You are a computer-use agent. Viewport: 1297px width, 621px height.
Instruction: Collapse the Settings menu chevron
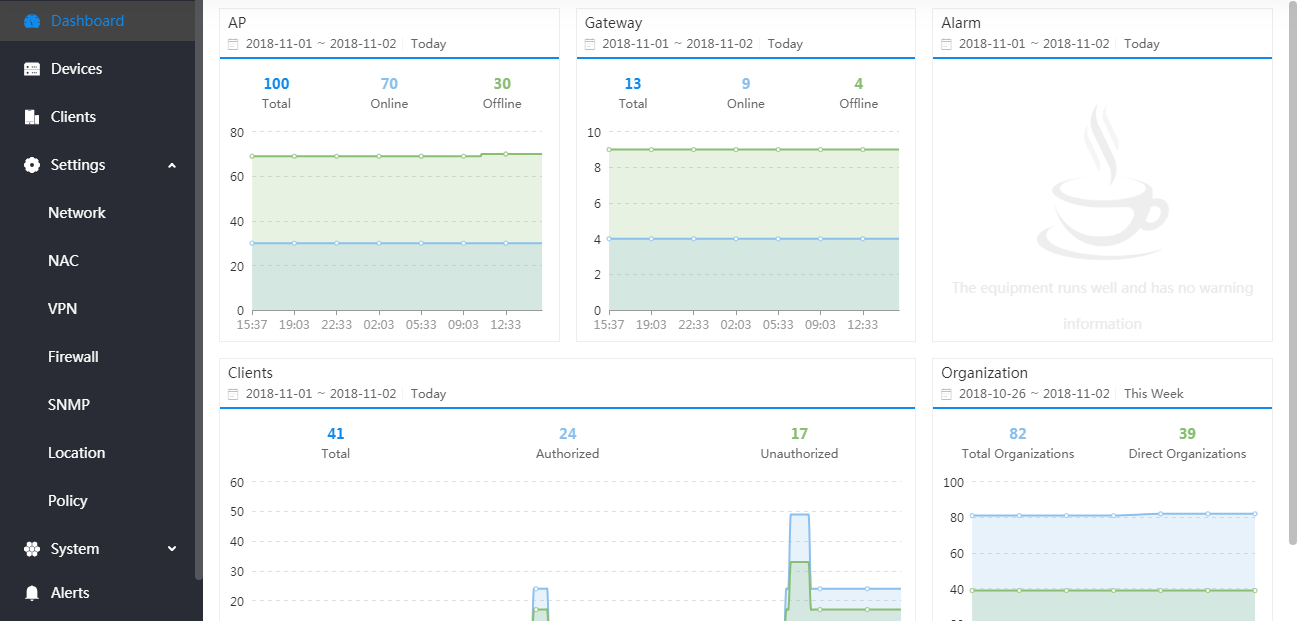pos(172,165)
